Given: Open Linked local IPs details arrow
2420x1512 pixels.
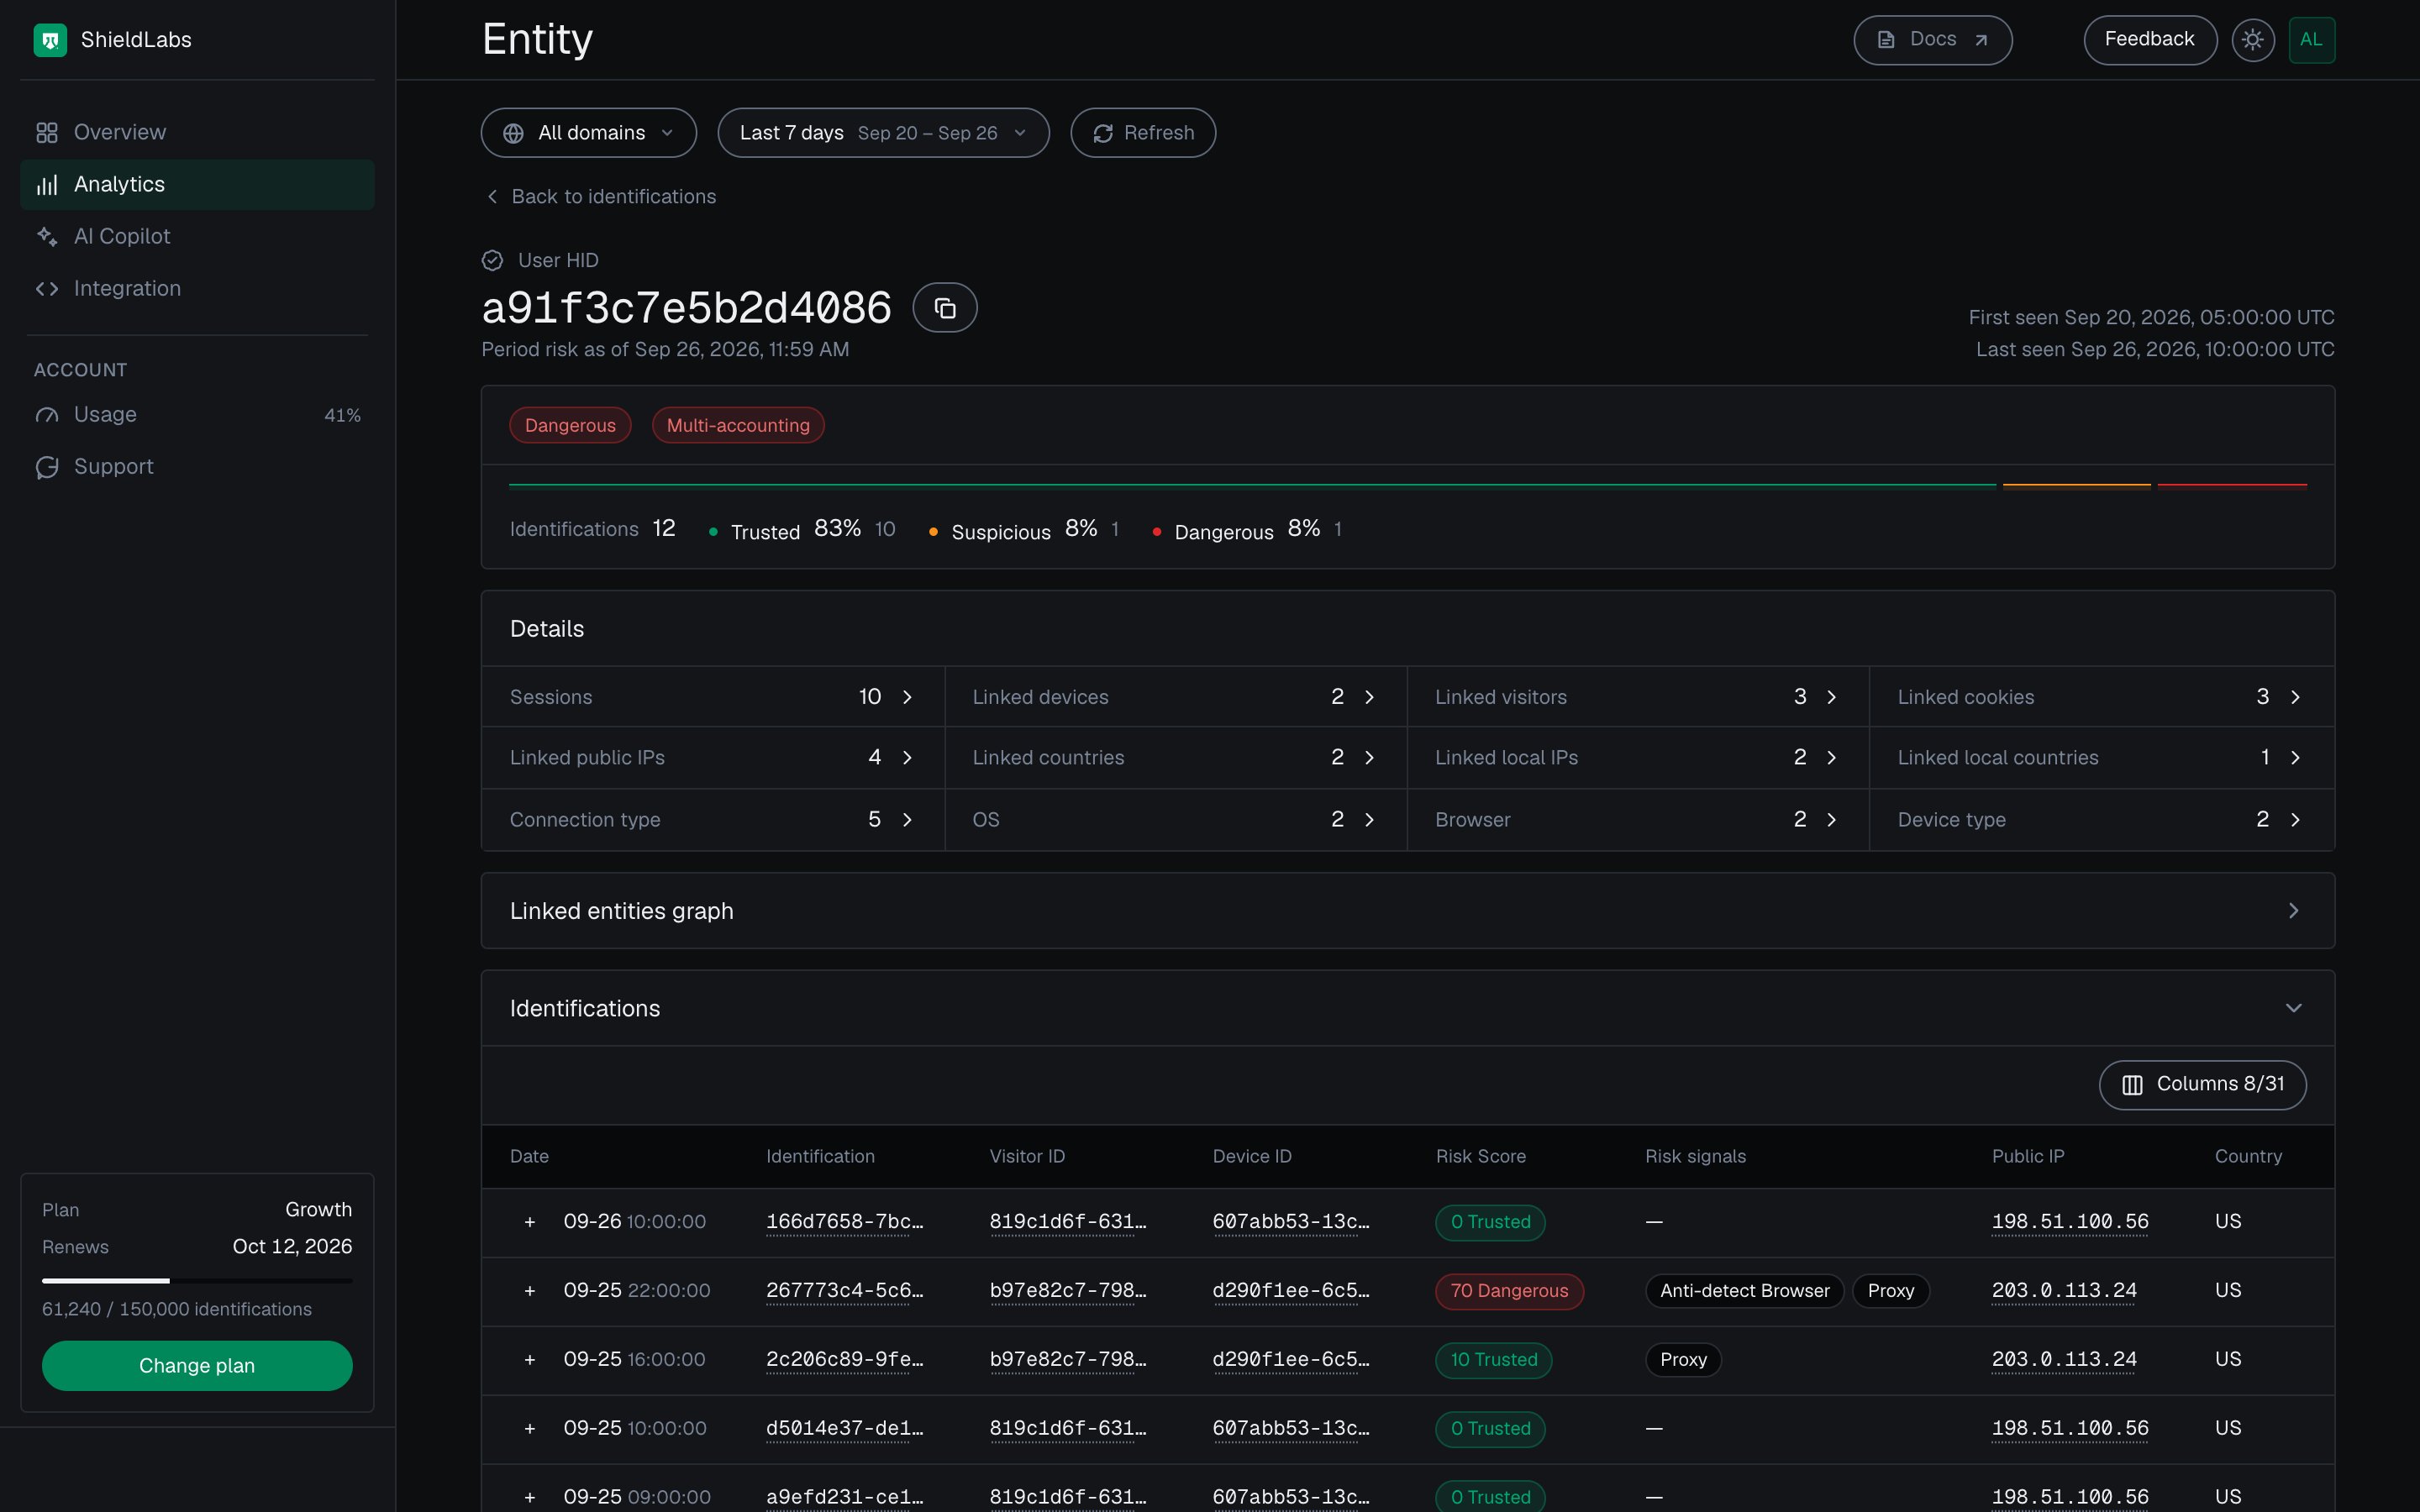Looking at the screenshot, I should tap(1831, 758).
